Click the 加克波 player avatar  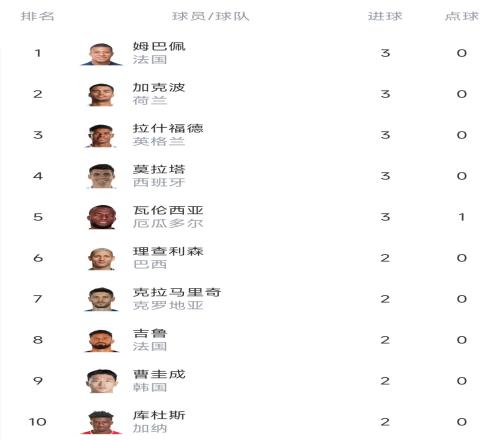102,95
